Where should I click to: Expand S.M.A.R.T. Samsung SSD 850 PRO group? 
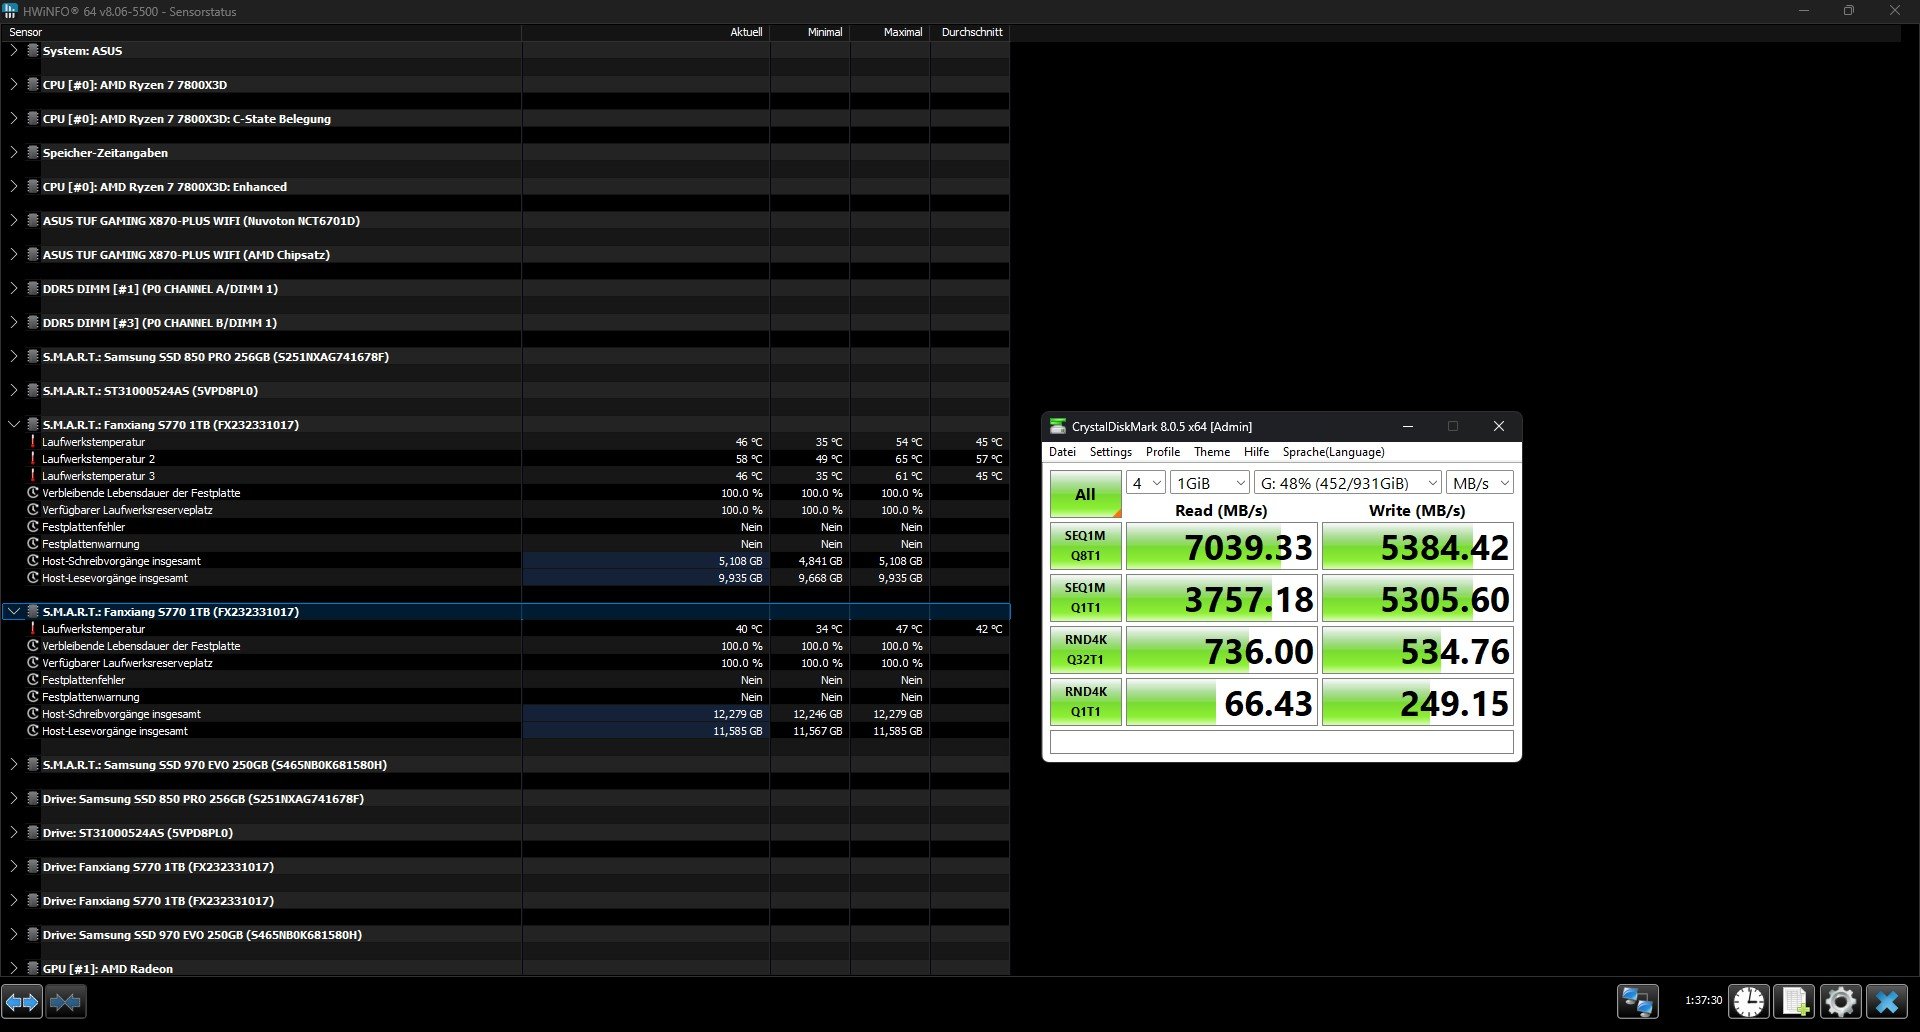point(13,356)
